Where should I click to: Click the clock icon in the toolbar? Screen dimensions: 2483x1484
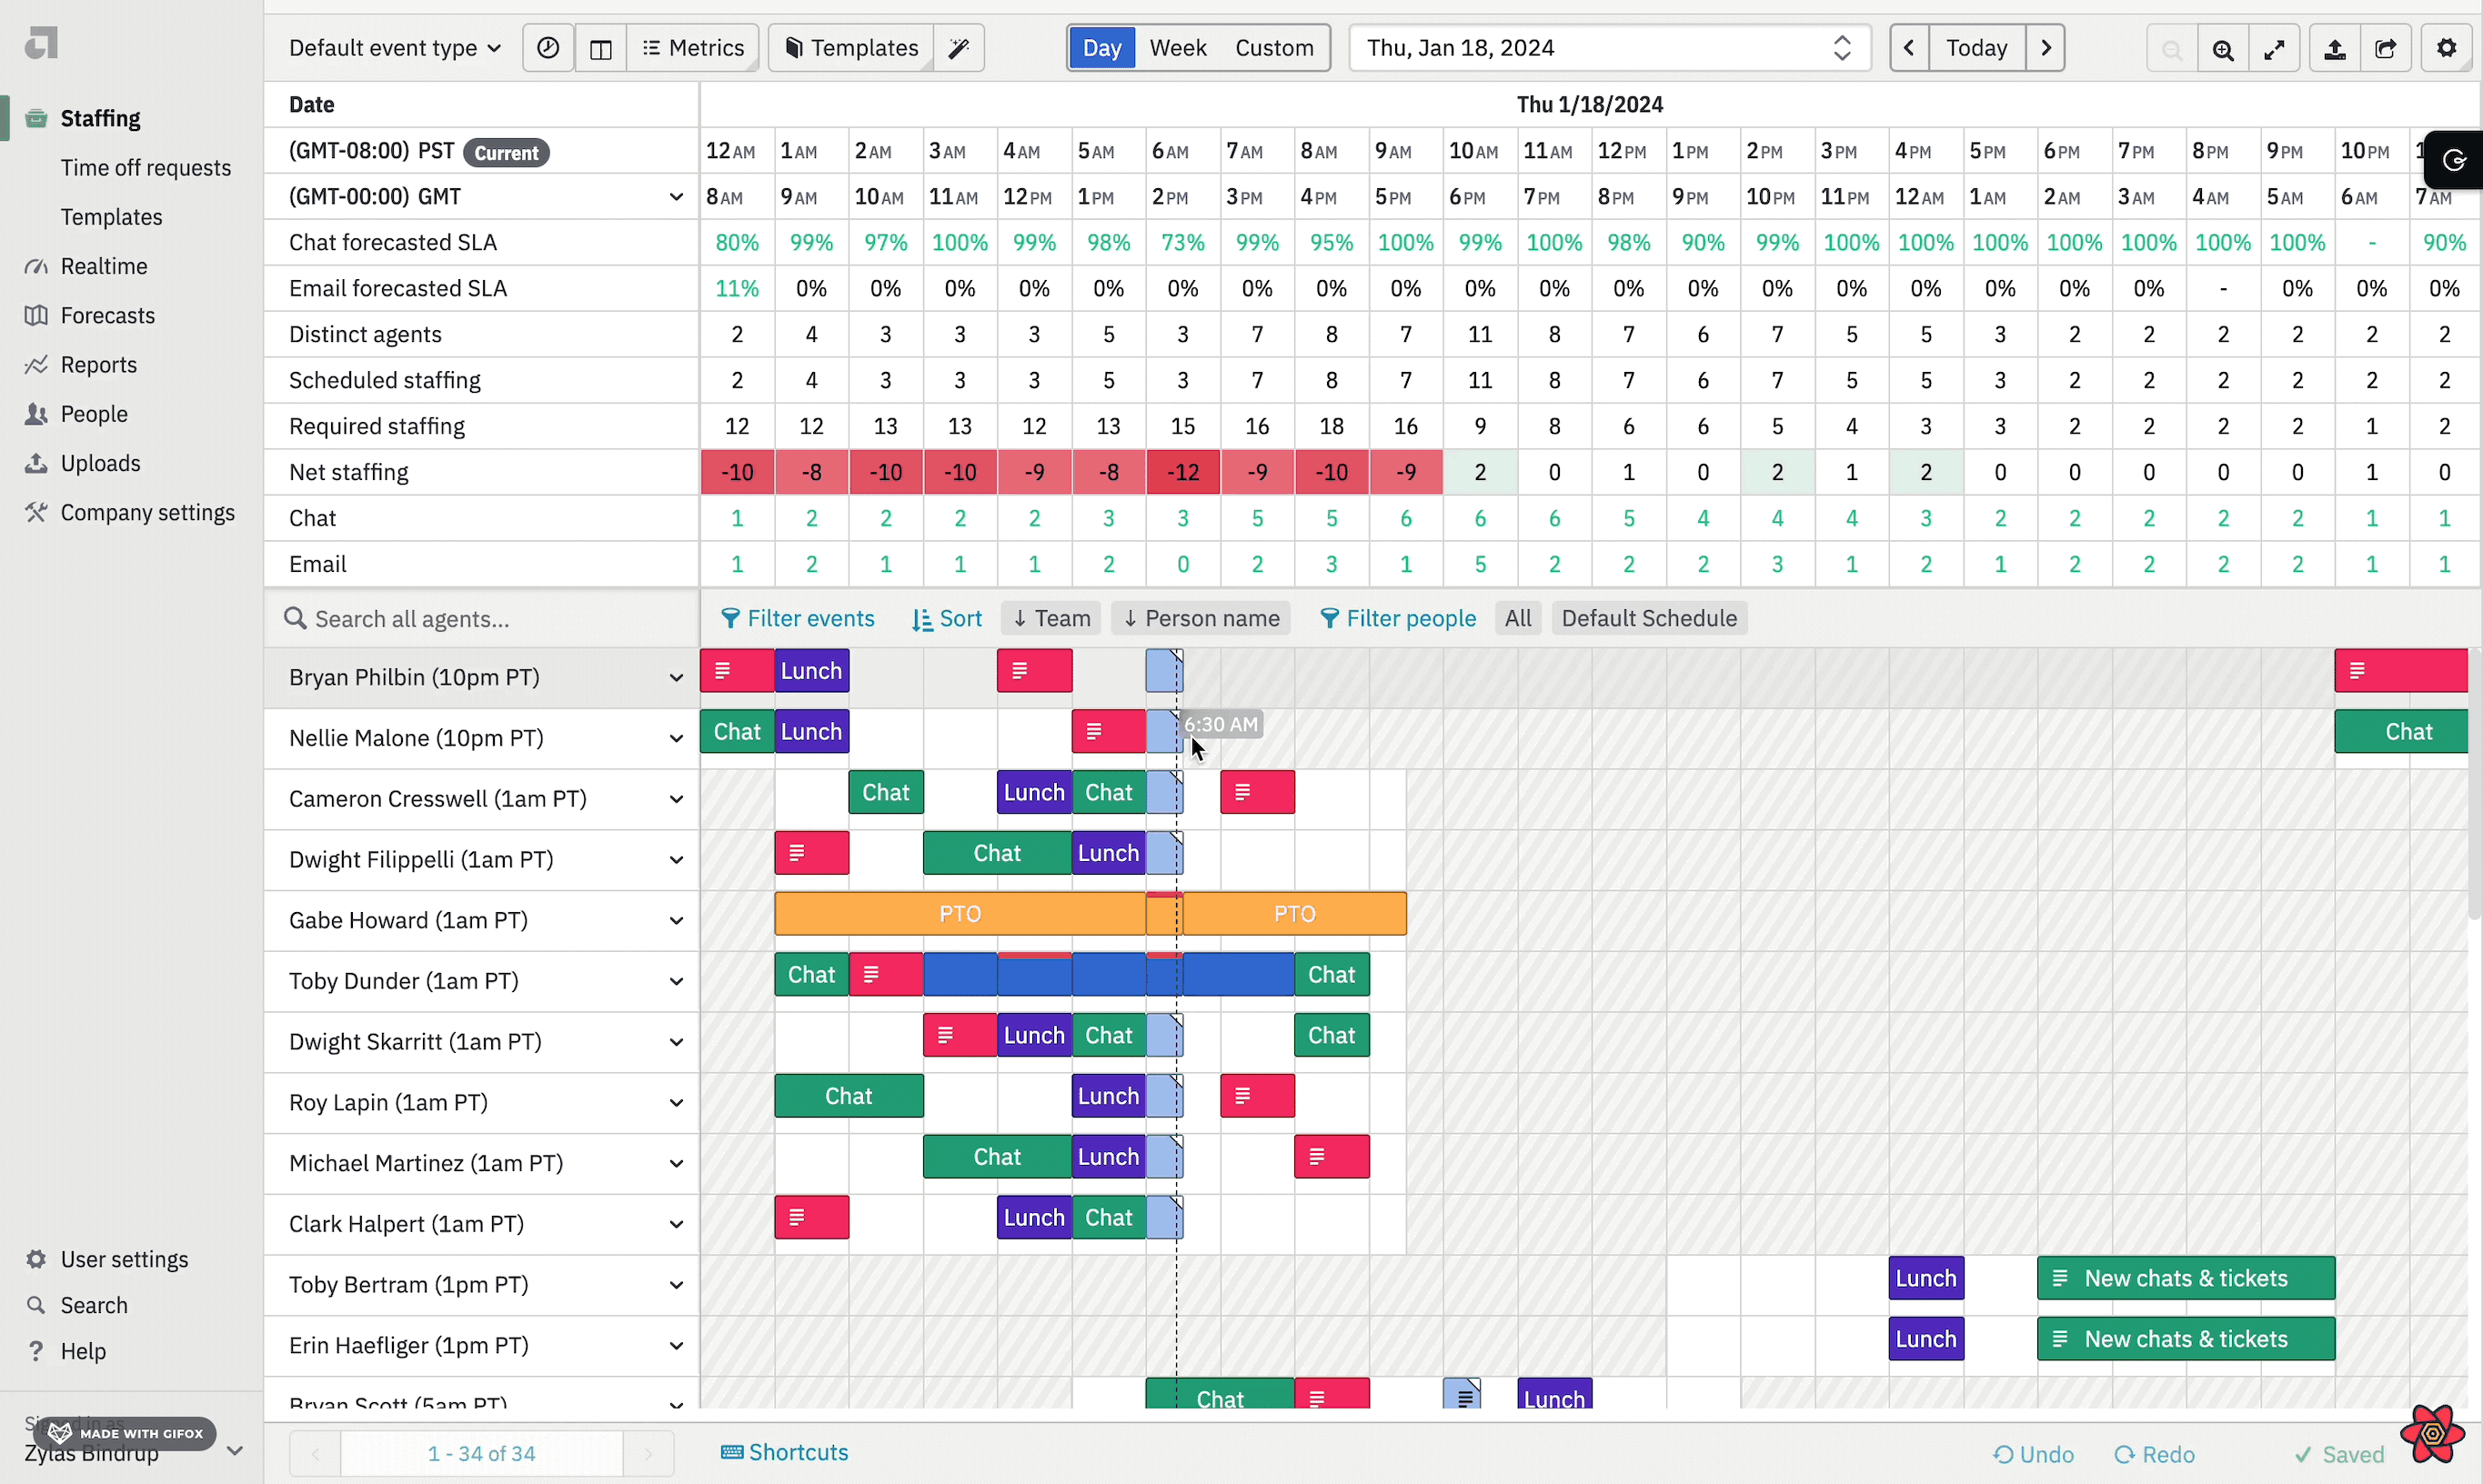pos(548,48)
